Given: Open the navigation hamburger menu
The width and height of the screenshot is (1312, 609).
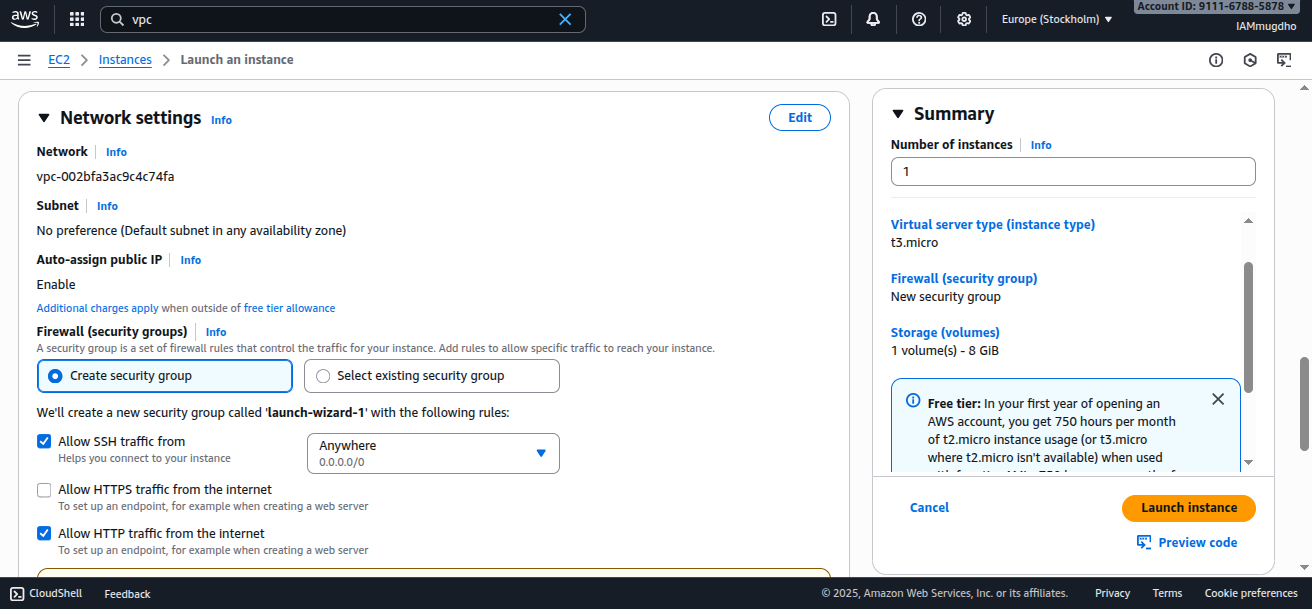Looking at the screenshot, I should 24,59.
